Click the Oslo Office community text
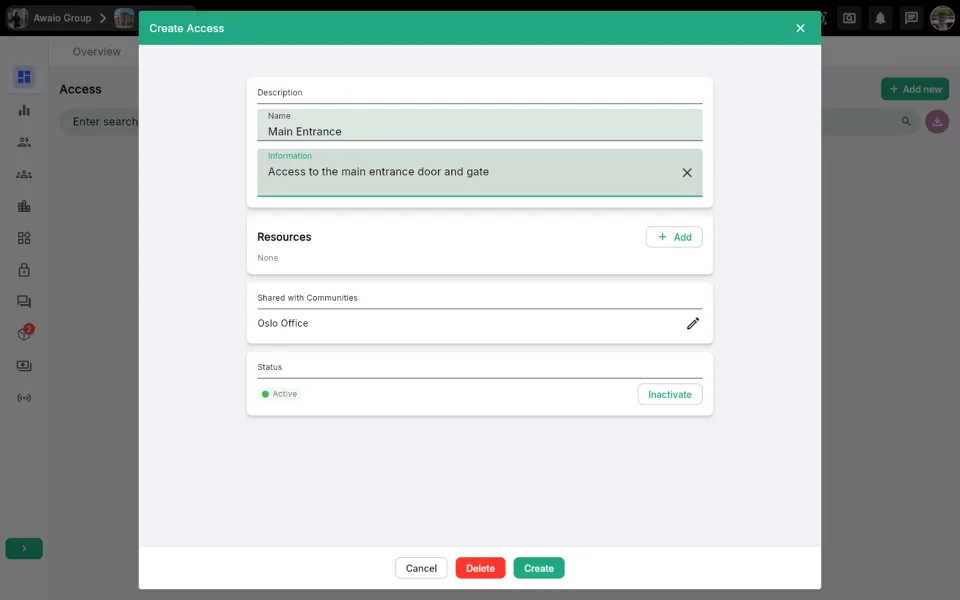Image resolution: width=960 pixels, height=600 pixels. tap(283, 323)
